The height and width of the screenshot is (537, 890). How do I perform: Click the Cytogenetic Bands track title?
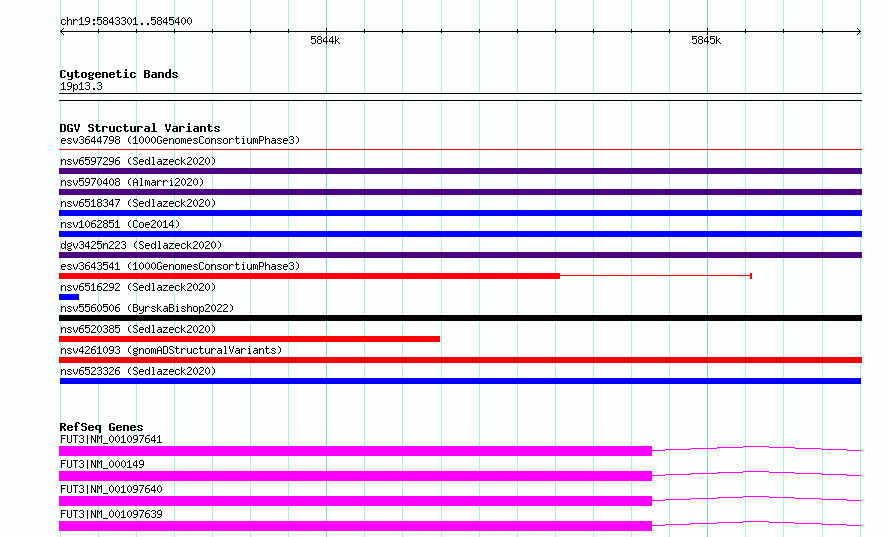coord(119,74)
